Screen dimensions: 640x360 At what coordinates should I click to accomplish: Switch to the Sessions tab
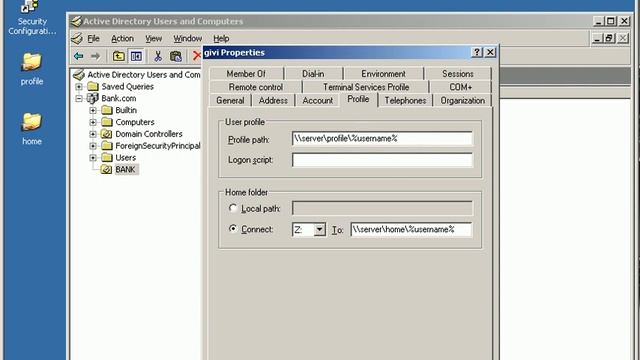pyautogui.click(x=458, y=74)
